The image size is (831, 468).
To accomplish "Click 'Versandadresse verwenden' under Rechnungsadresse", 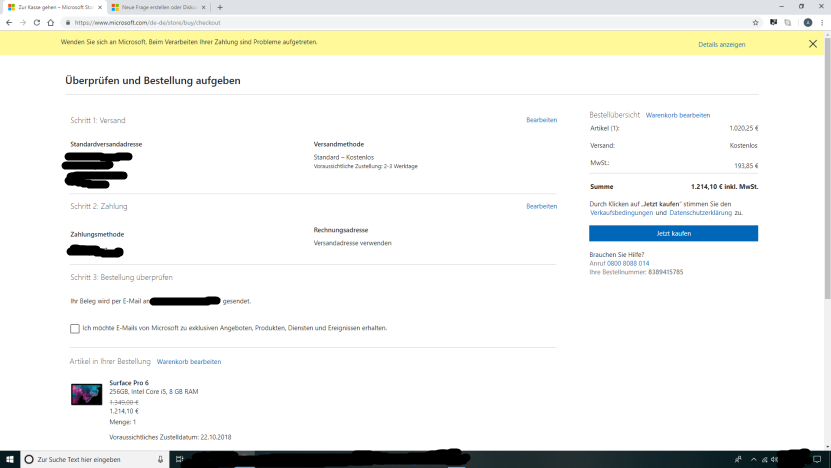I will click(x=352, y=243).
